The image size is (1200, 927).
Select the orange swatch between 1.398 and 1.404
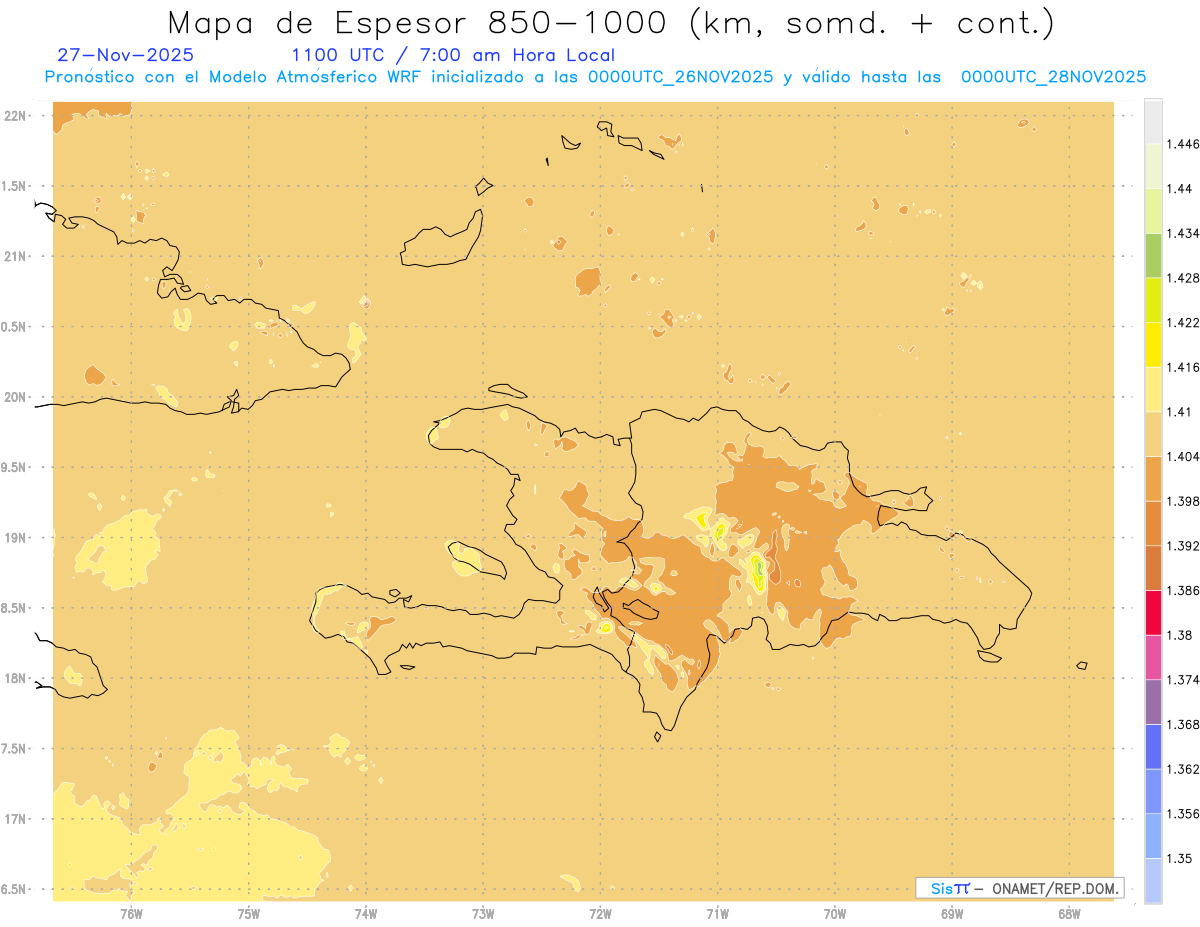[1152, 479]
